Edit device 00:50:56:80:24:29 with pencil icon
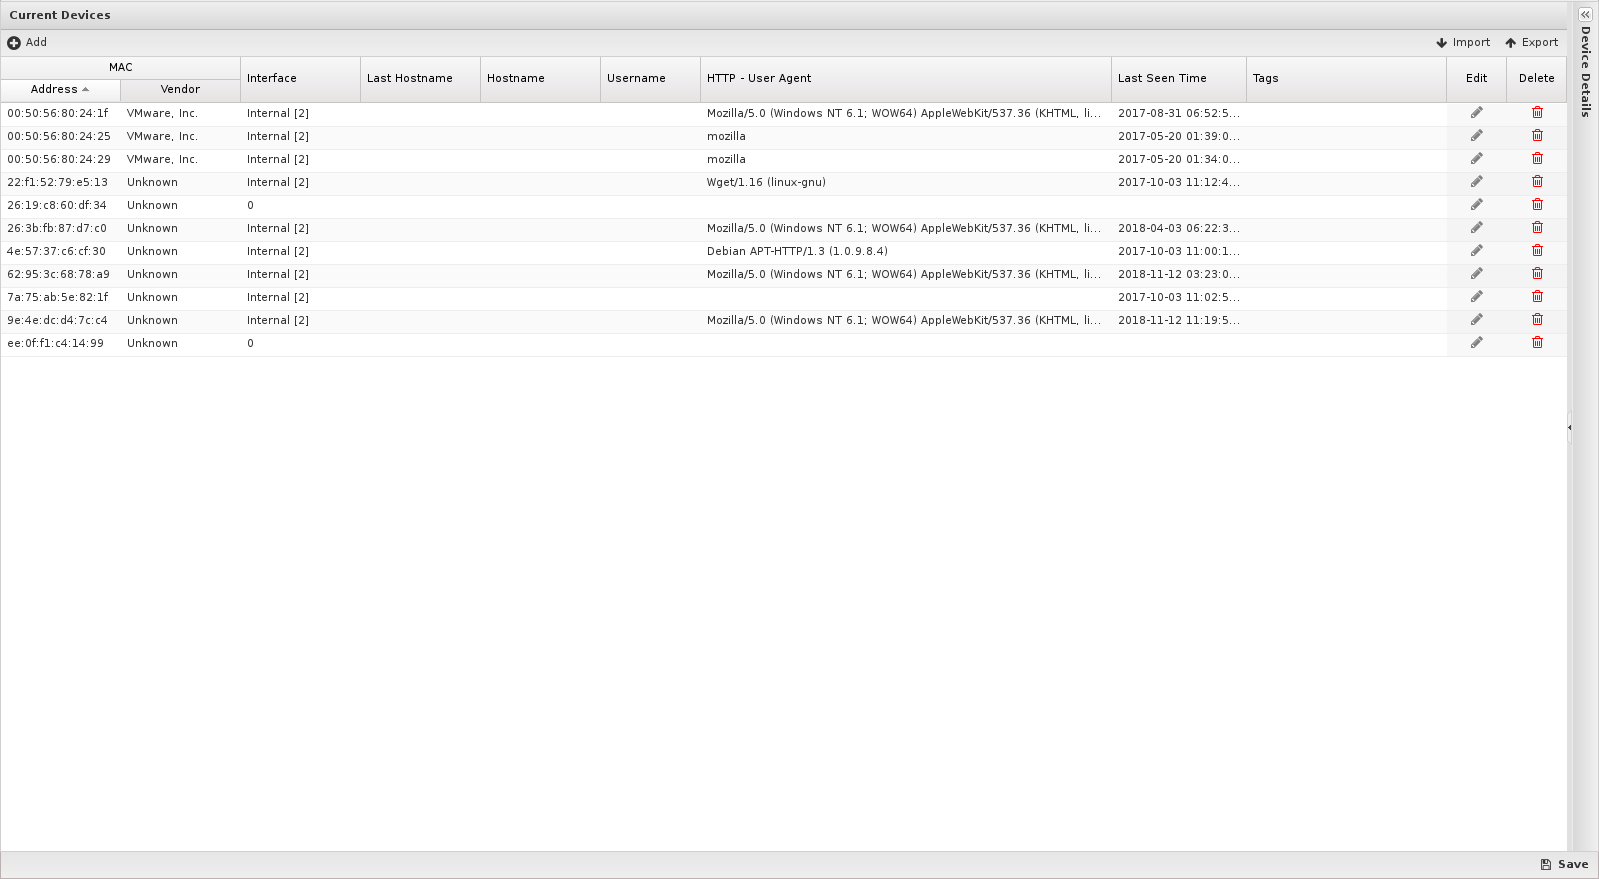Screen dimensions: 1599x879 point(1476,159)
